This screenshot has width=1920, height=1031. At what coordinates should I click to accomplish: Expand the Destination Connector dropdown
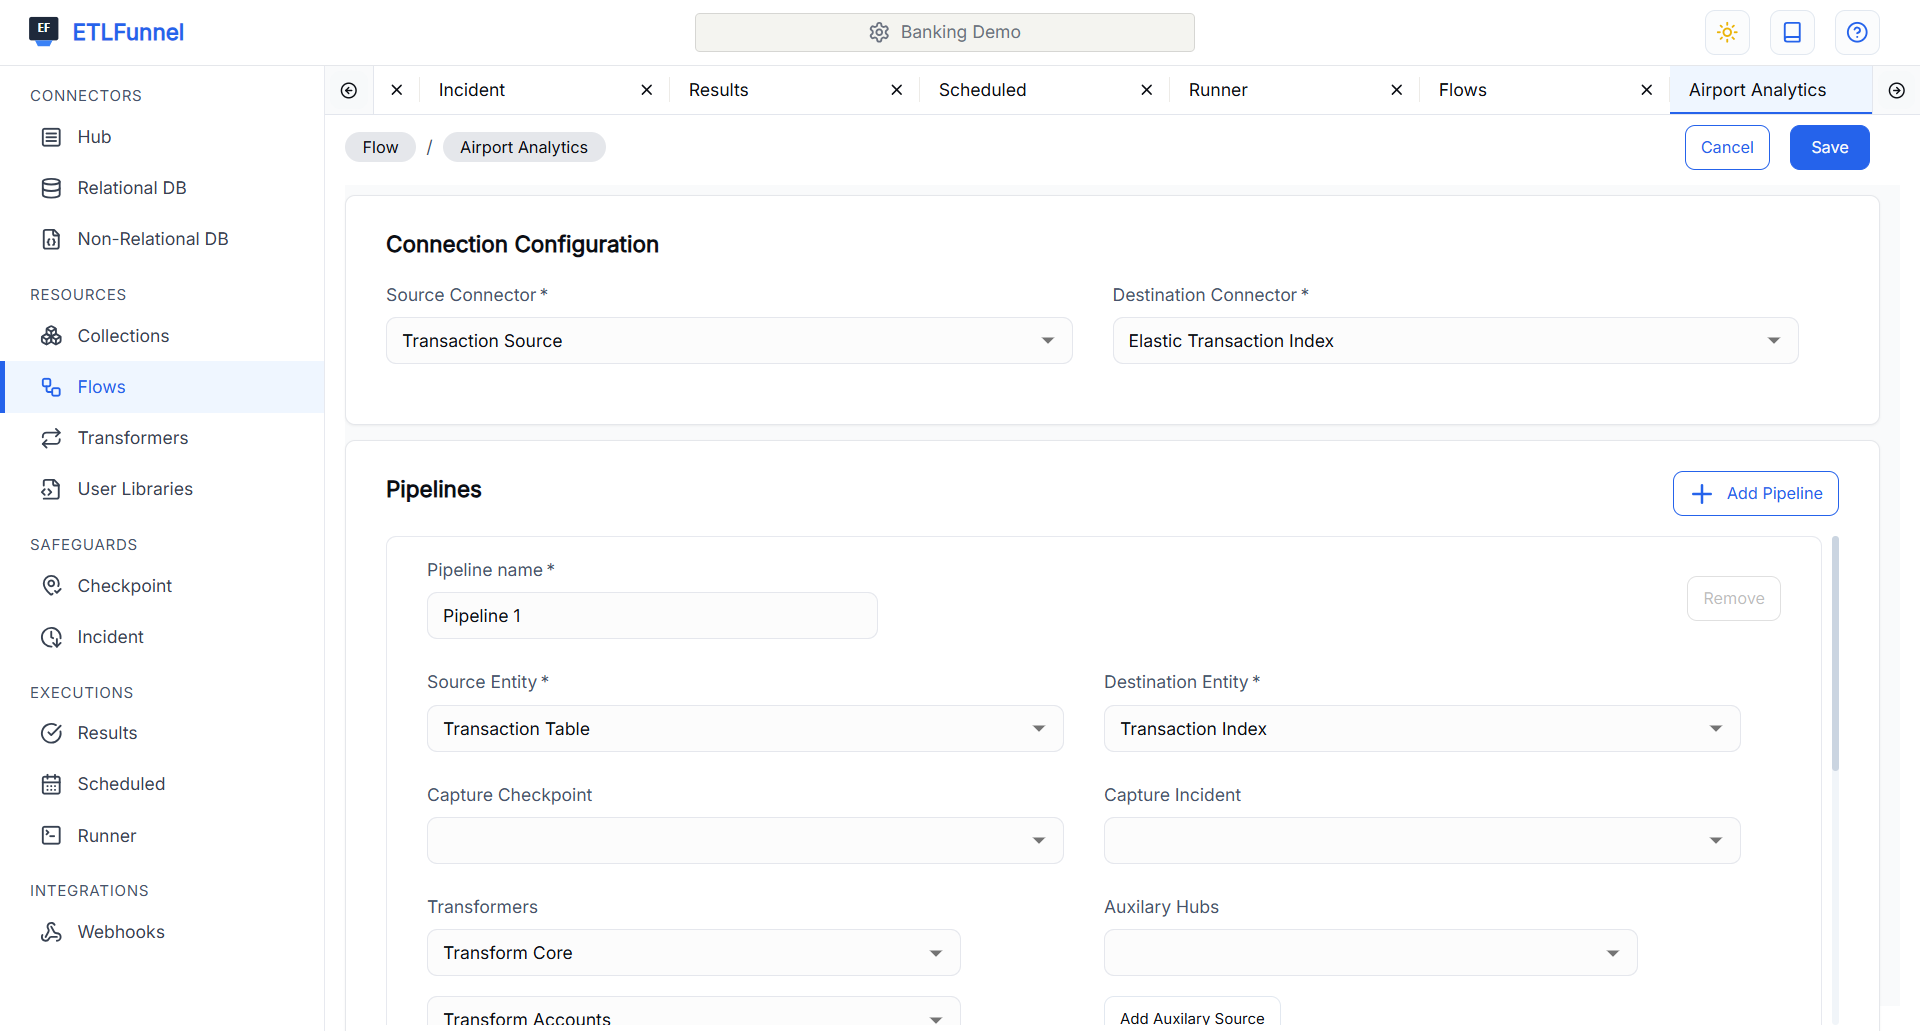(x=1455, y=341)
